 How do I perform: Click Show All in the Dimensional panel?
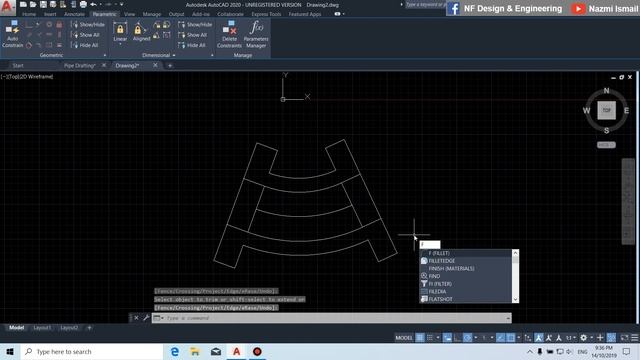193,35
